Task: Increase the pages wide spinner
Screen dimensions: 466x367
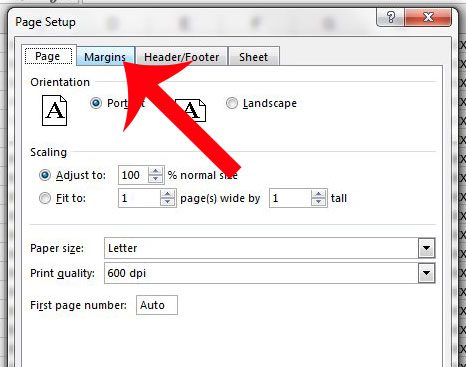Action: click(x=167, y=194)
